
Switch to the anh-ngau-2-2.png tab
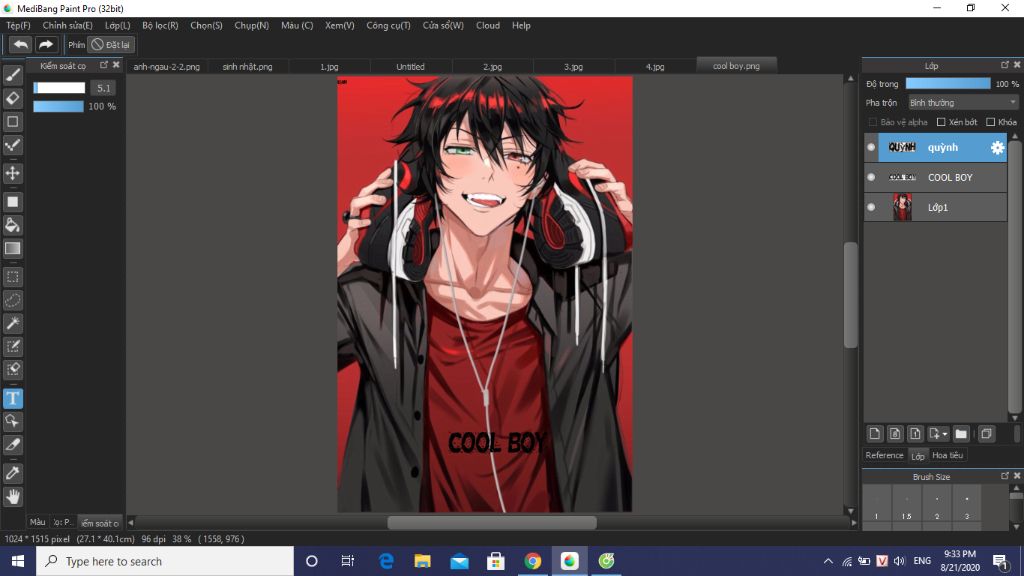(167, 67)
